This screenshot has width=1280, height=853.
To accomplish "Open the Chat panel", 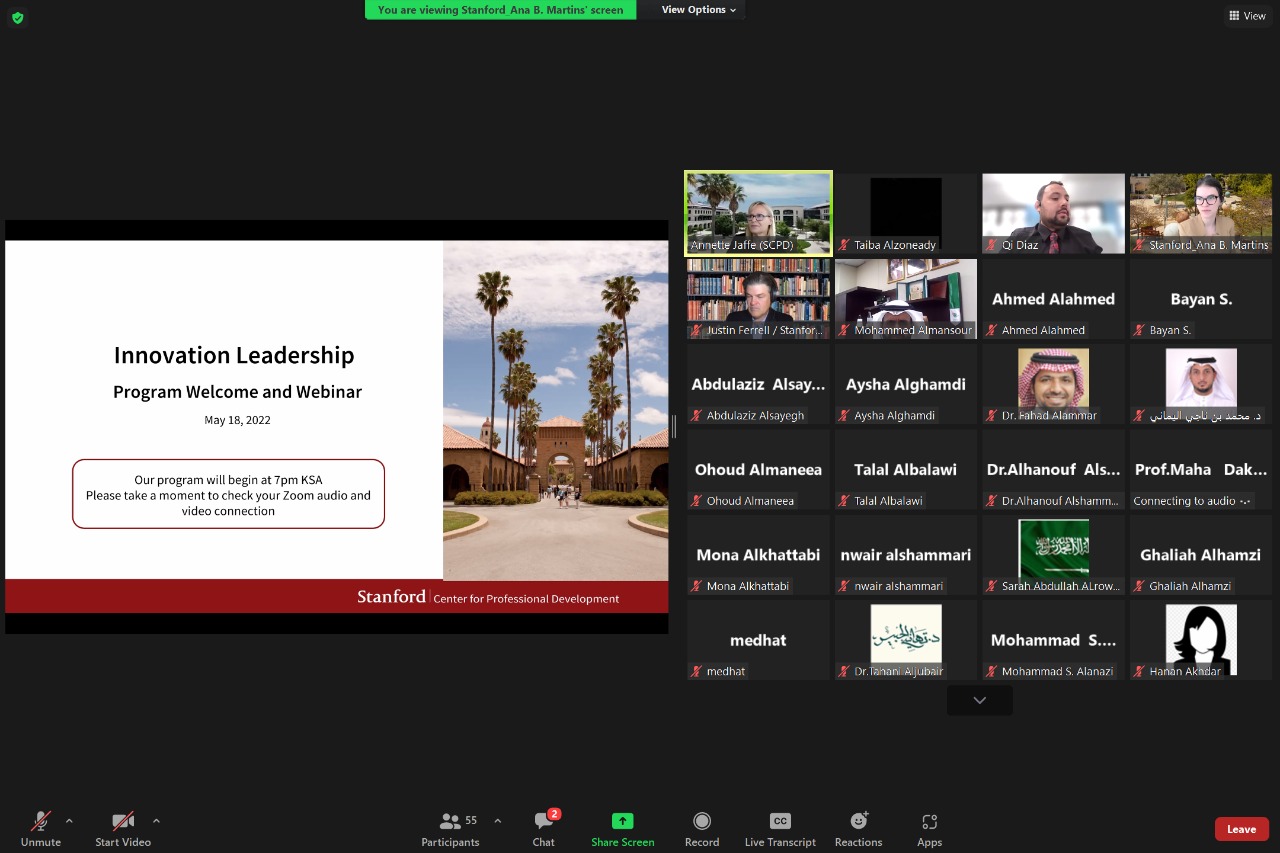I will click(x=543, y=829).
